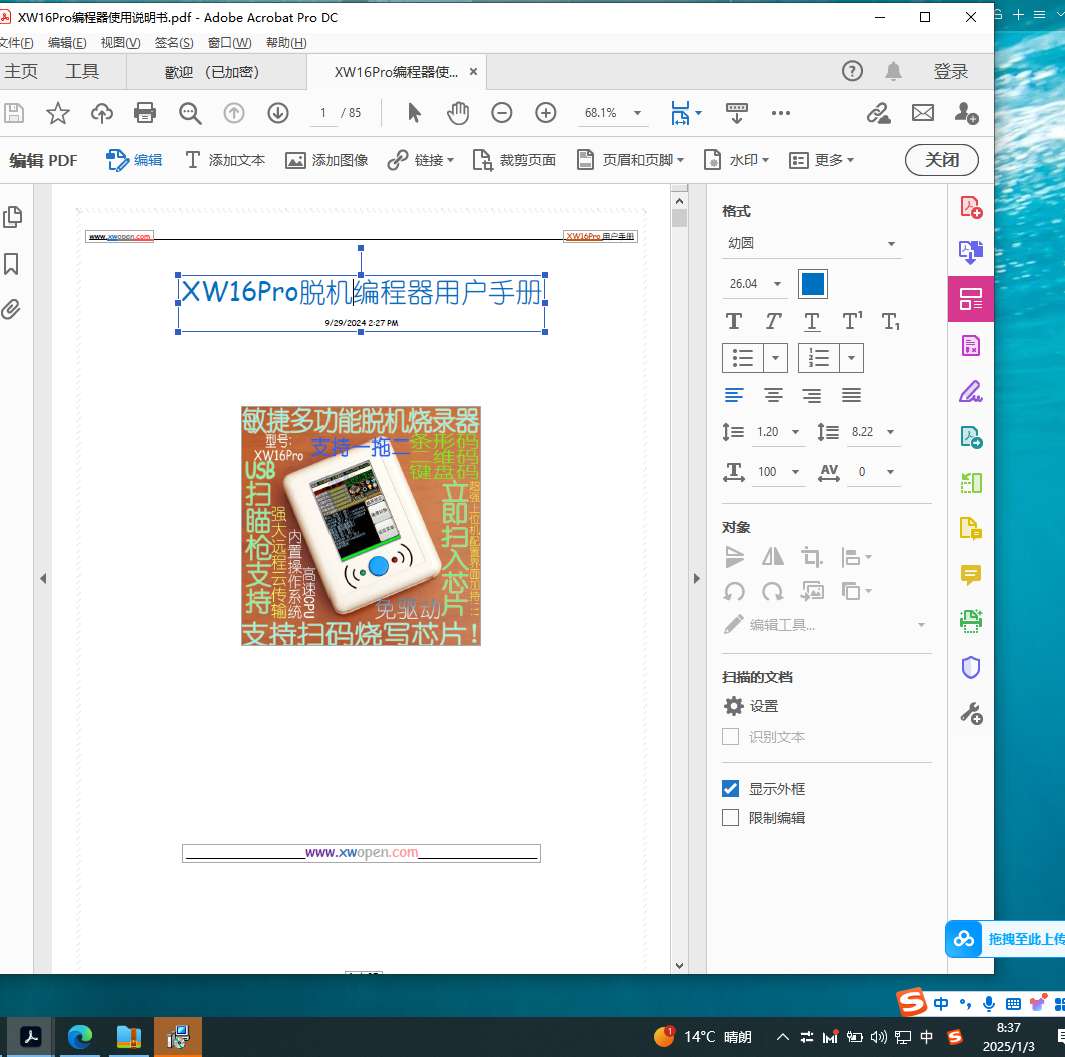
Task: Open page thumbnails panel
Action: pos(12,217)
